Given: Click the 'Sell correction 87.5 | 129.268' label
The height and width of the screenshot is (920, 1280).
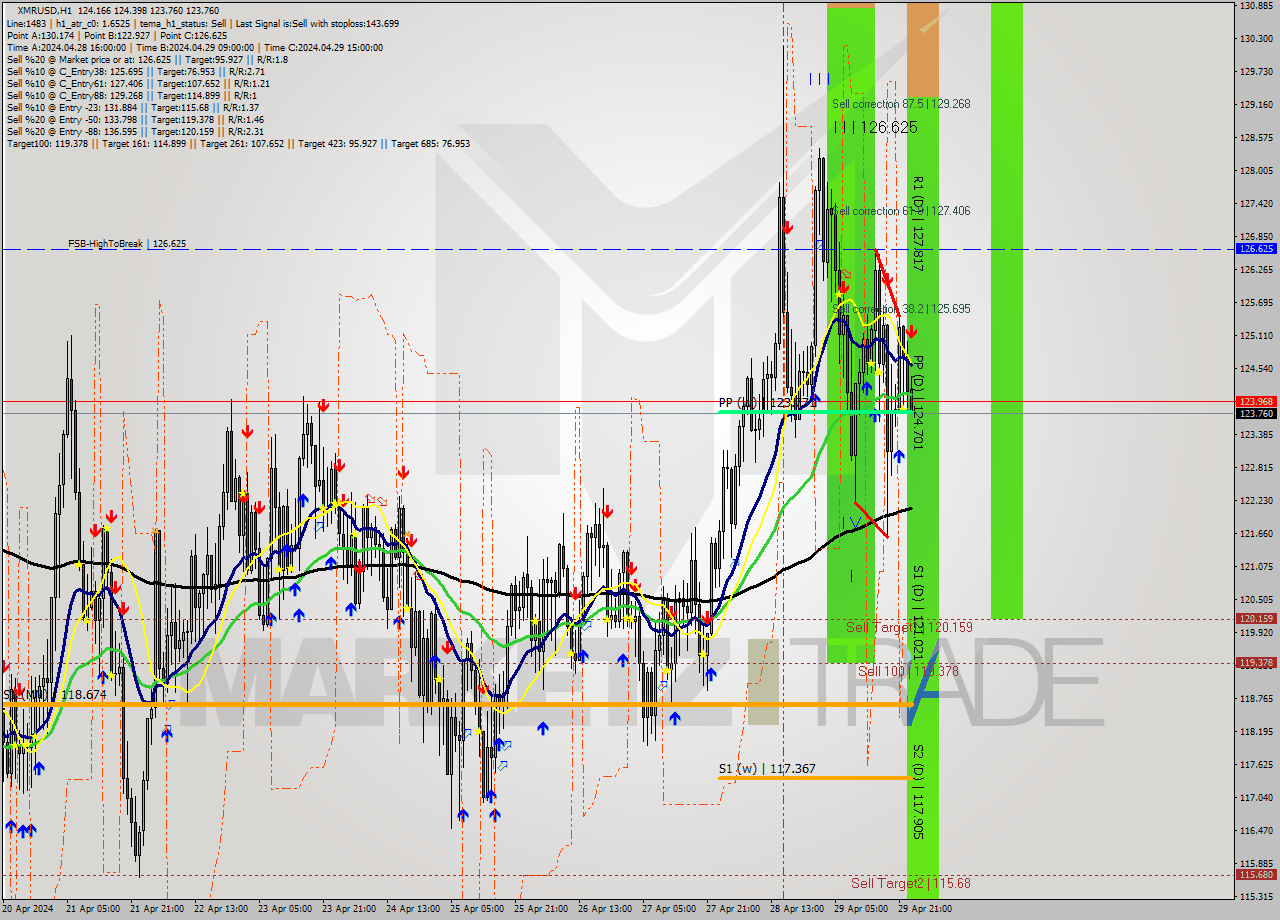Looking at the screenshot, I should pyautogui.click(x=901, y=103).
